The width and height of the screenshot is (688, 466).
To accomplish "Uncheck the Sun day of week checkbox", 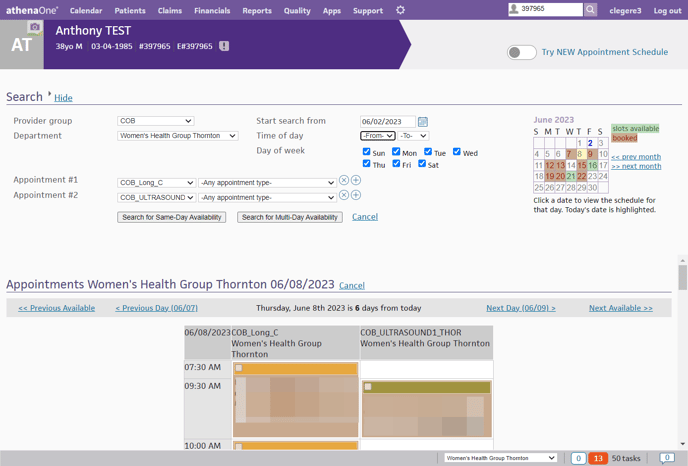I will point(367,152).
